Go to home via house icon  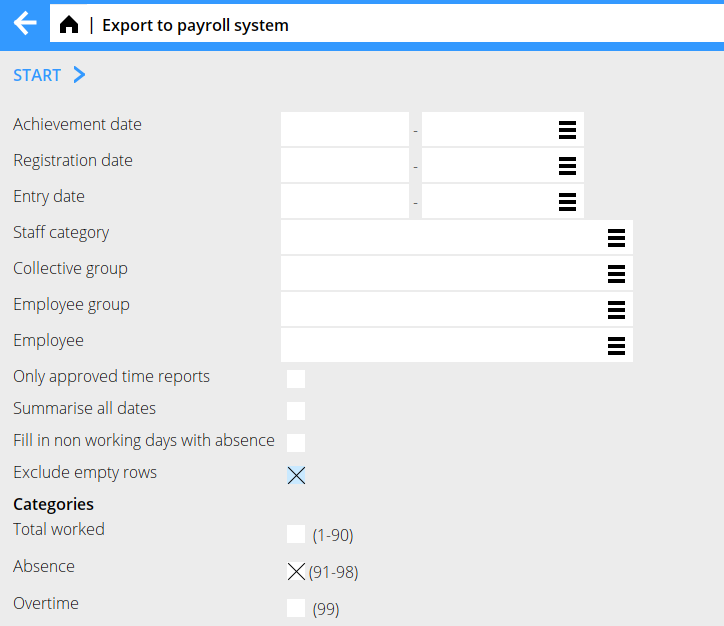[69, 25]
